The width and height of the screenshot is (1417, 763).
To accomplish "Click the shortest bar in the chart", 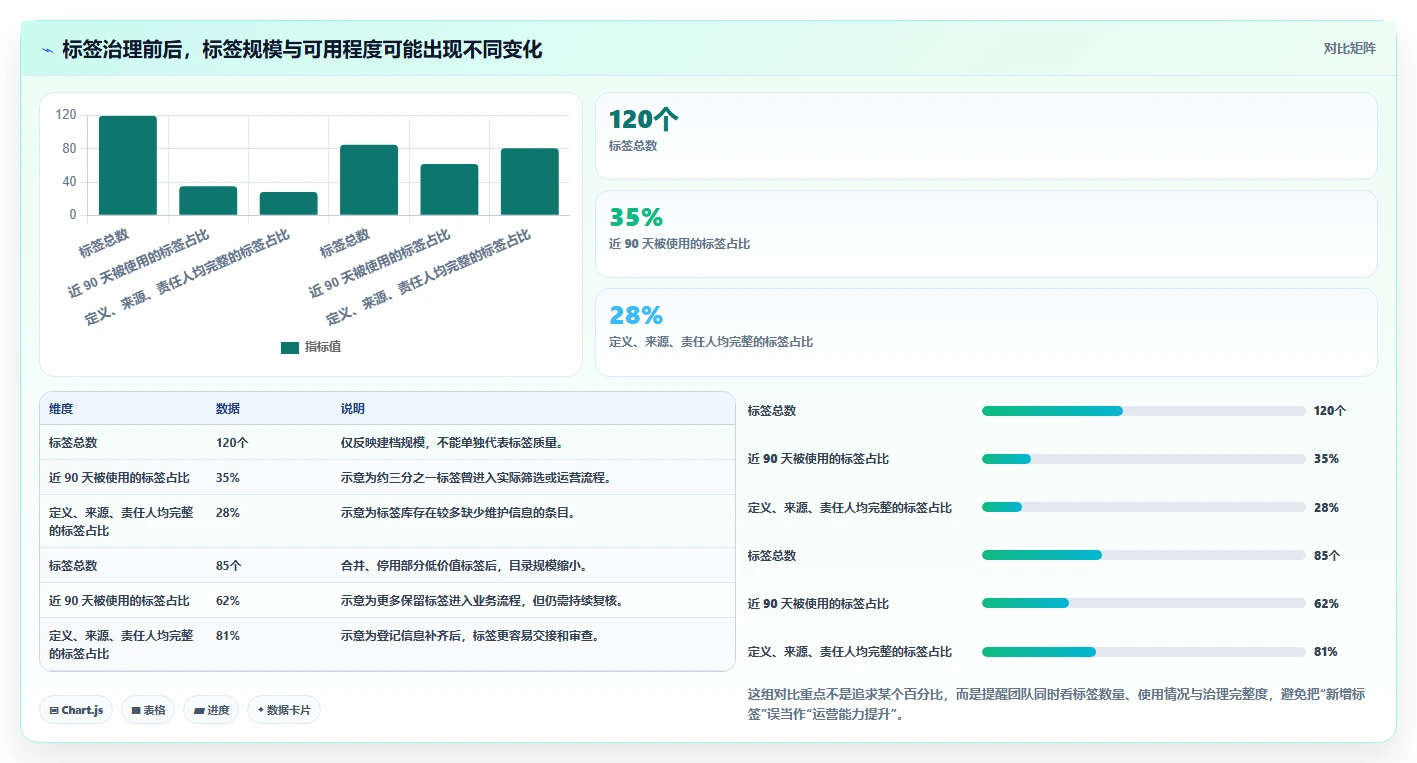I will 289,203.
